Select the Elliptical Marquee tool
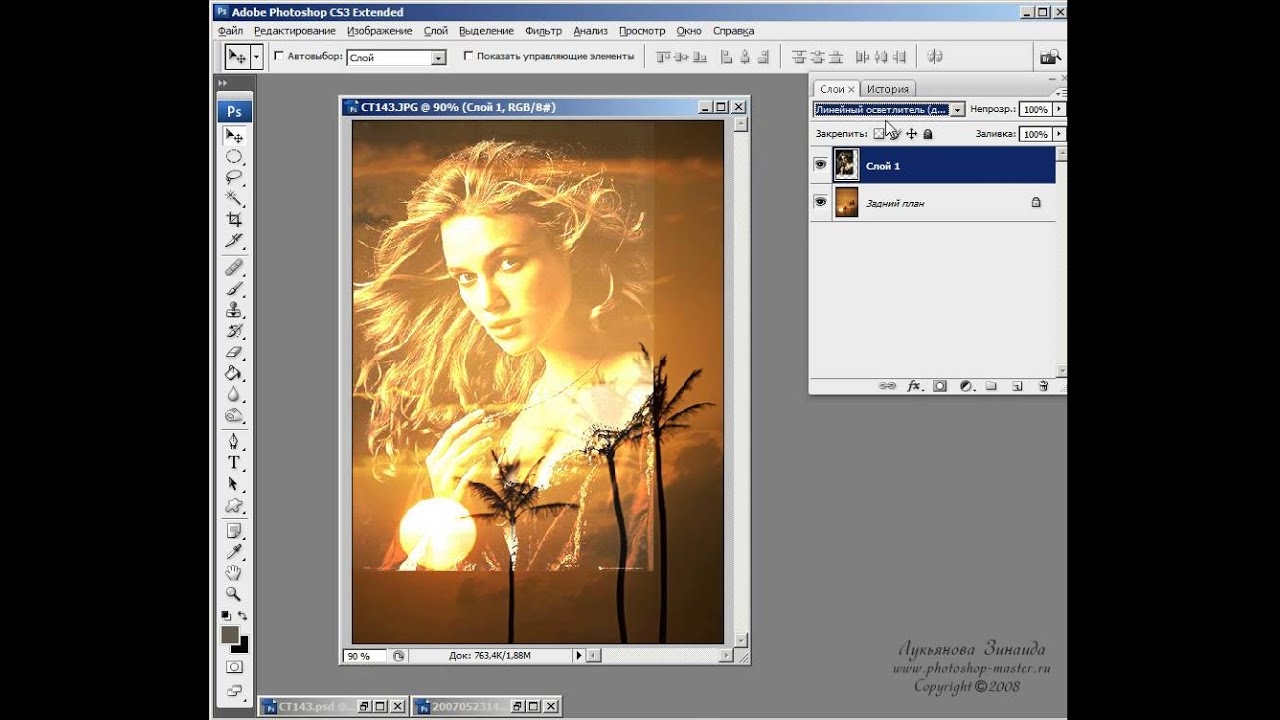This screenshot has width=1280, height=720. pyautogui.click(x=234, y=157)
